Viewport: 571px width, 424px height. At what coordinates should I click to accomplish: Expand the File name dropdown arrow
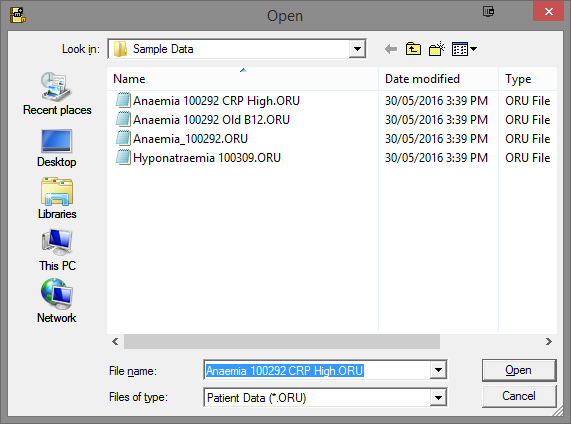(438, 370)
